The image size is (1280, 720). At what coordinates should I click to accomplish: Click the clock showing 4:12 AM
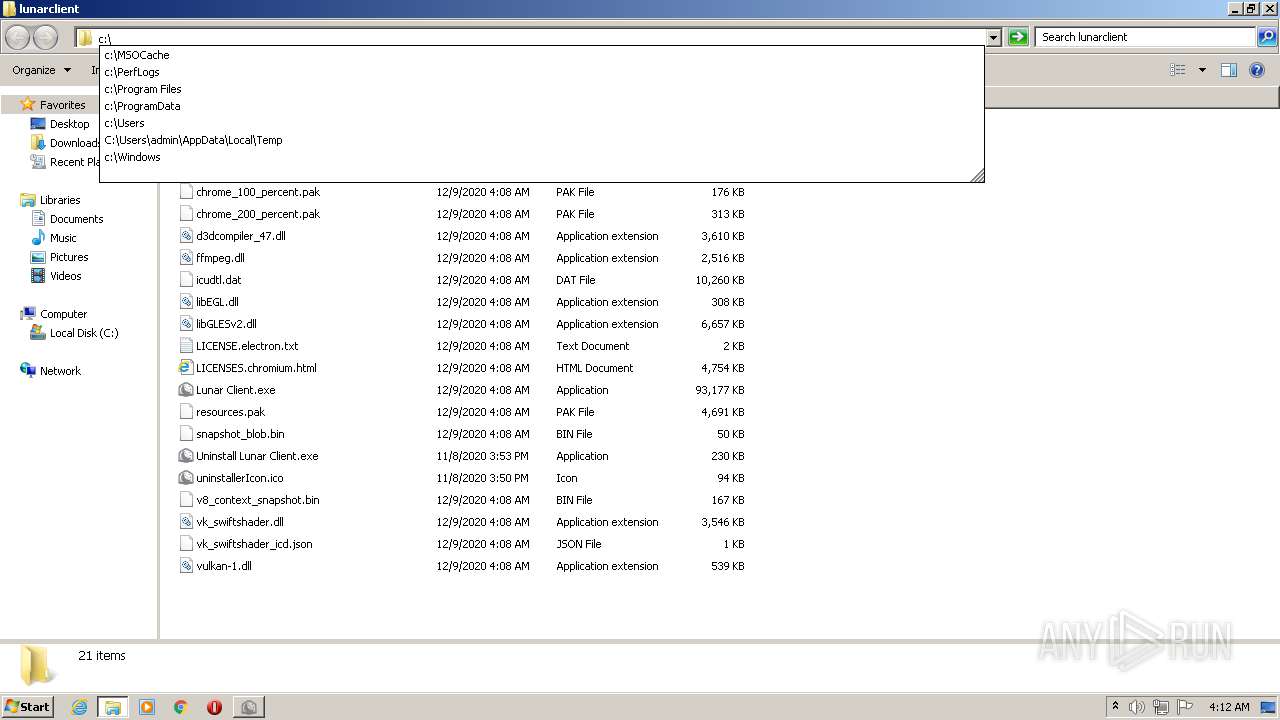coord(1229,707)
